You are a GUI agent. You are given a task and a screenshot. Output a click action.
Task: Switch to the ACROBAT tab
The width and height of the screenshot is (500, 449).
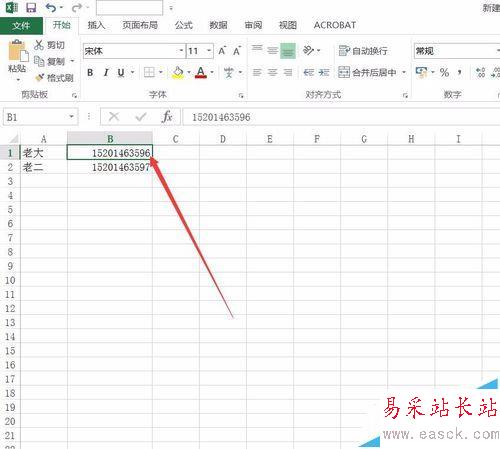pos(335,25)
